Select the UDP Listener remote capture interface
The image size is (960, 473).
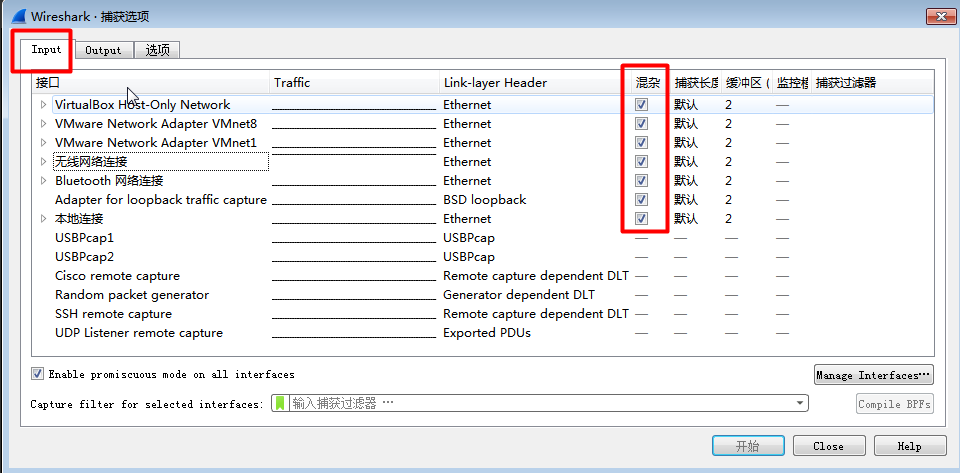[x=139, y=333]
